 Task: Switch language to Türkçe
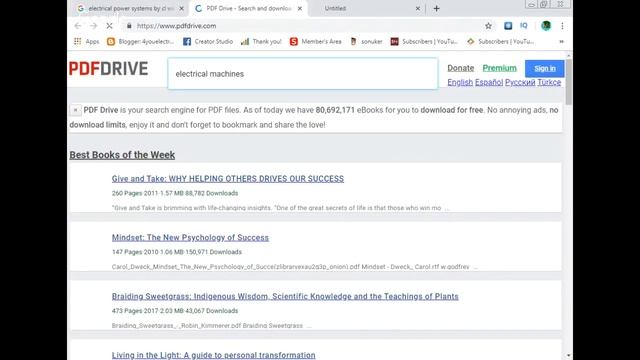point(549,82)
